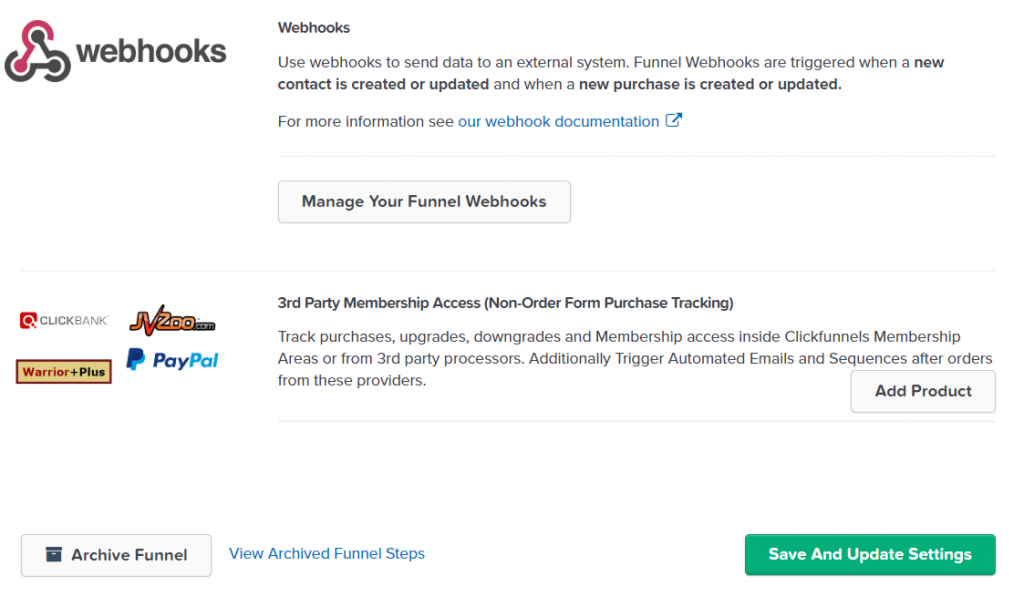
Task: Open our webhook documentation link
Action: tap(558, 121)
